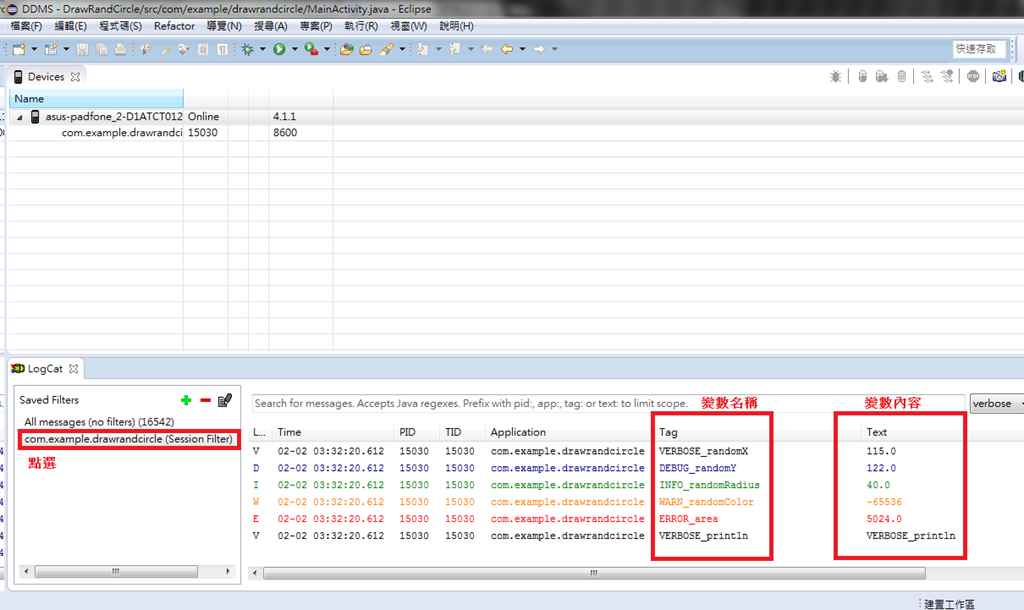Open the 檔案(F) menu
The height and width of the screenshot is (610, 1024).
click(26, 26)
